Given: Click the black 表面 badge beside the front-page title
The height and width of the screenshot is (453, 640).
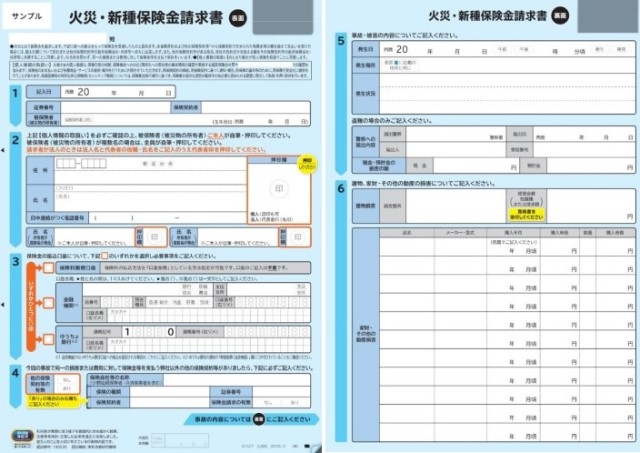Looking at the screenshot, I should coord(237,18).
